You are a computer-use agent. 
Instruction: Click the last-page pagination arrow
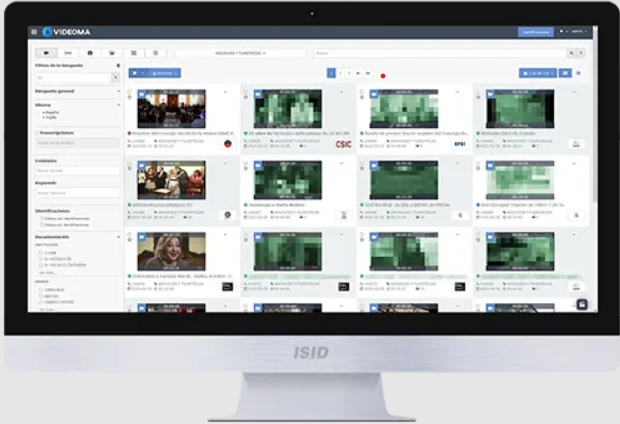tap(368, 73)
